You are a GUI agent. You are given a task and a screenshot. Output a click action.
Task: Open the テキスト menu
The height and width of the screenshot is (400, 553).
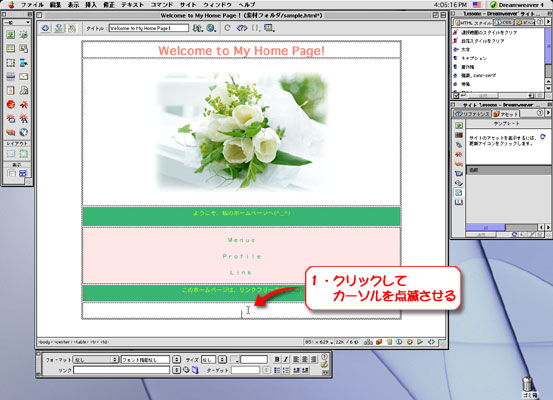(x=133, y=5)
